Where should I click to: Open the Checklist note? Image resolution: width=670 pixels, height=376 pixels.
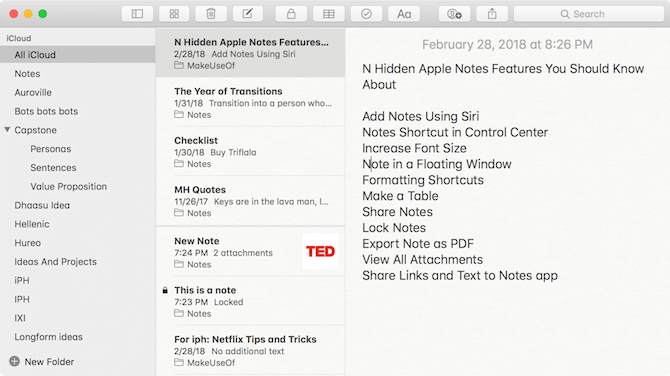pyautogui.click(x=250, y=152)
